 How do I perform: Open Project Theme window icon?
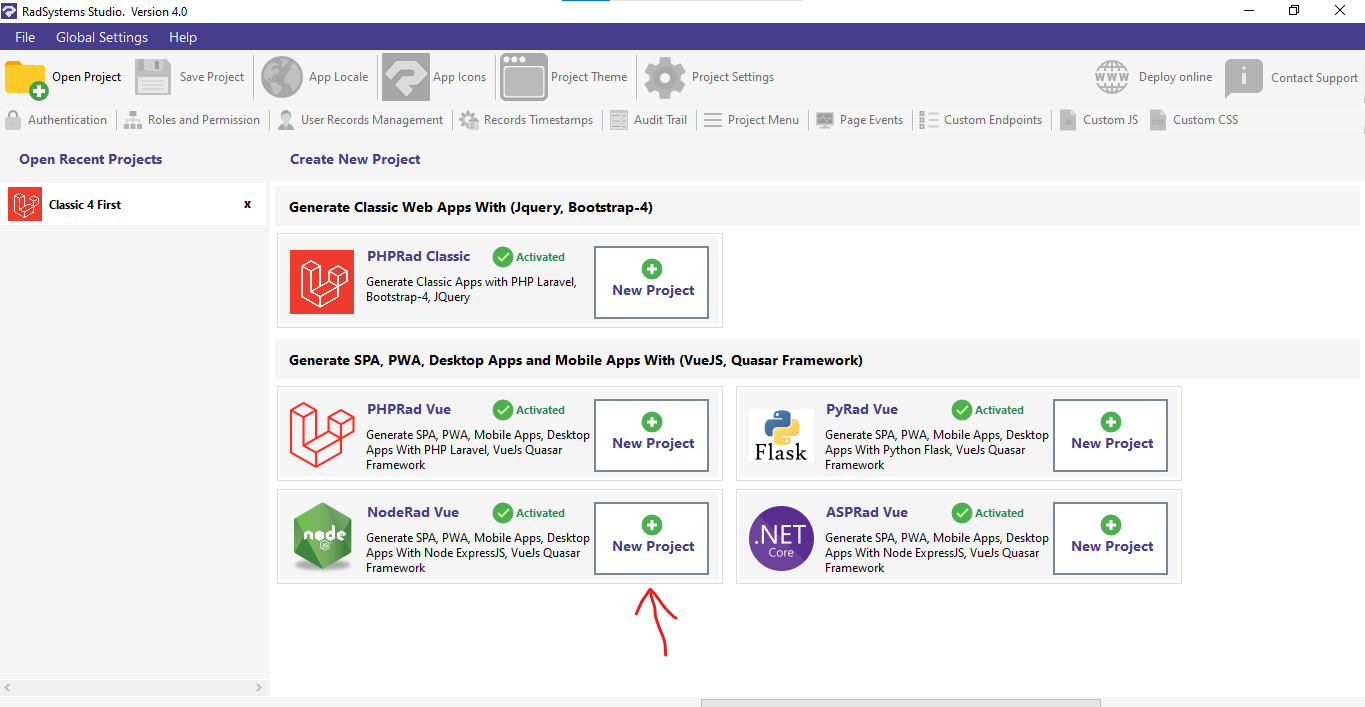pyautogui.click(x=524, y=77)
